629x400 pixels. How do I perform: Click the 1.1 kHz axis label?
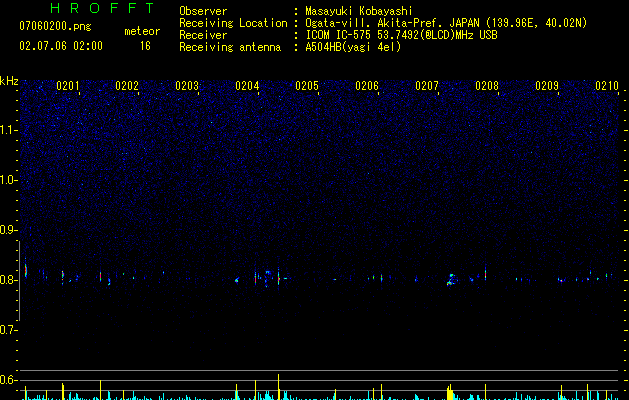pyautogui.click(x=8, y=130)
